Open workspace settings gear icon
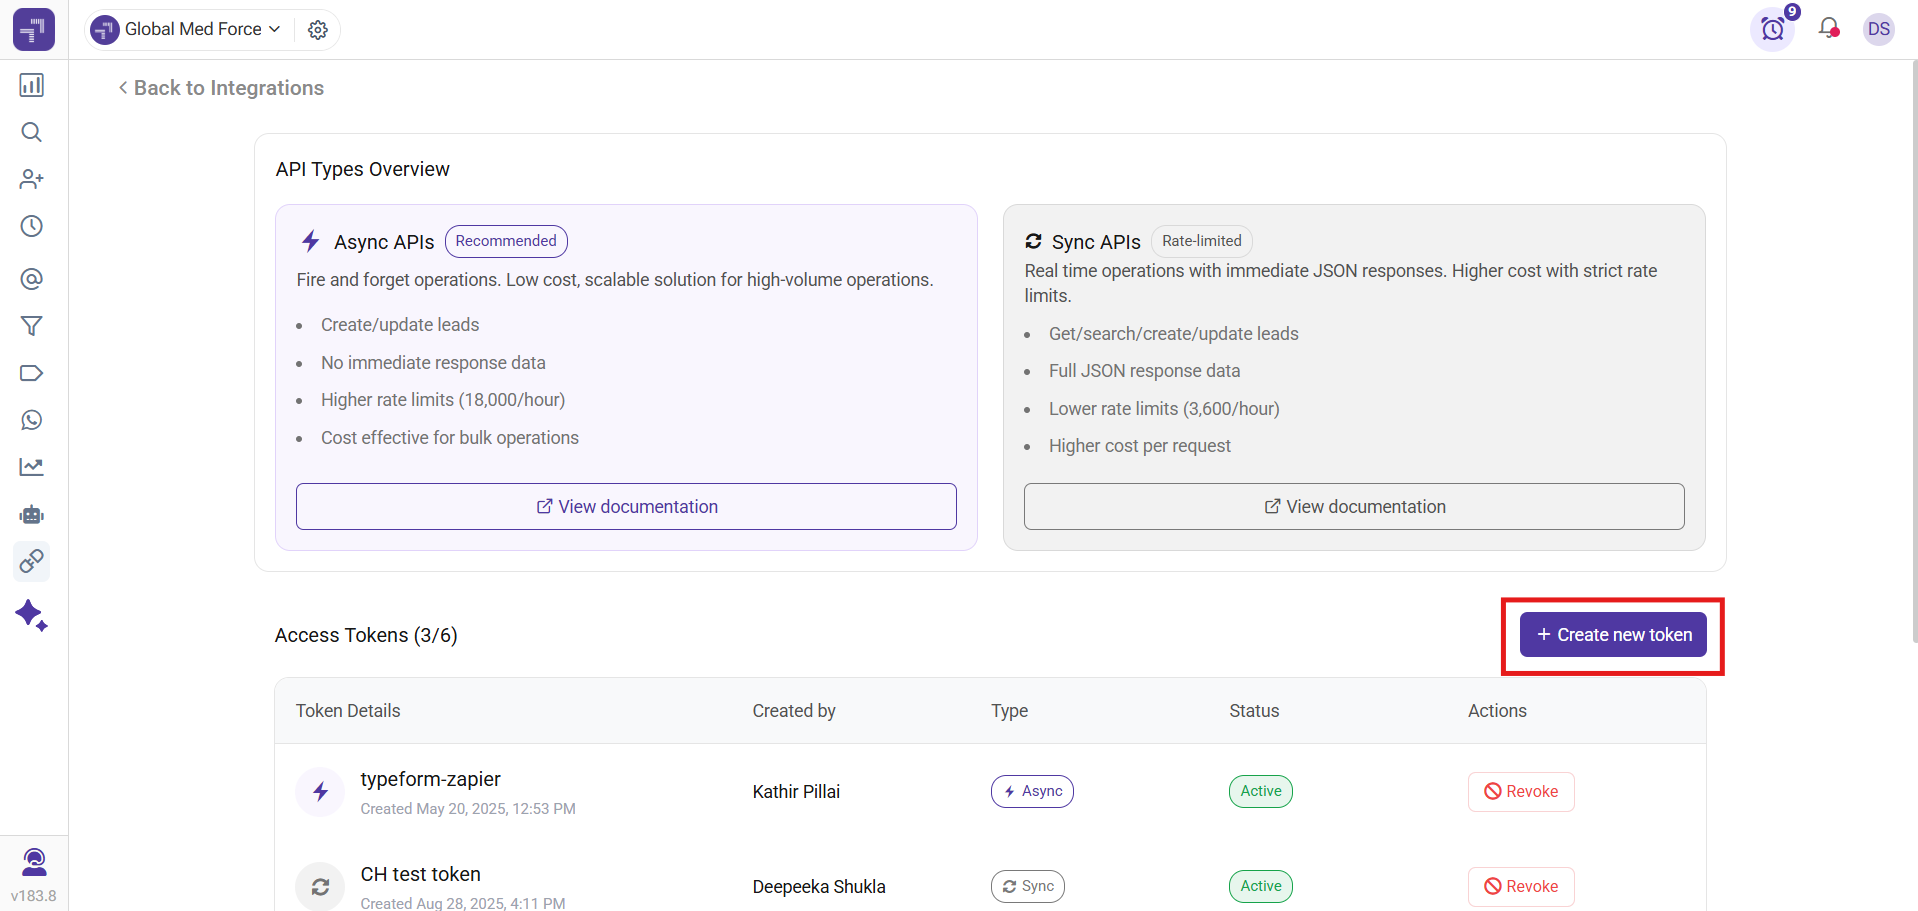This screenshot has width=1918, height=911. (318, 30)
